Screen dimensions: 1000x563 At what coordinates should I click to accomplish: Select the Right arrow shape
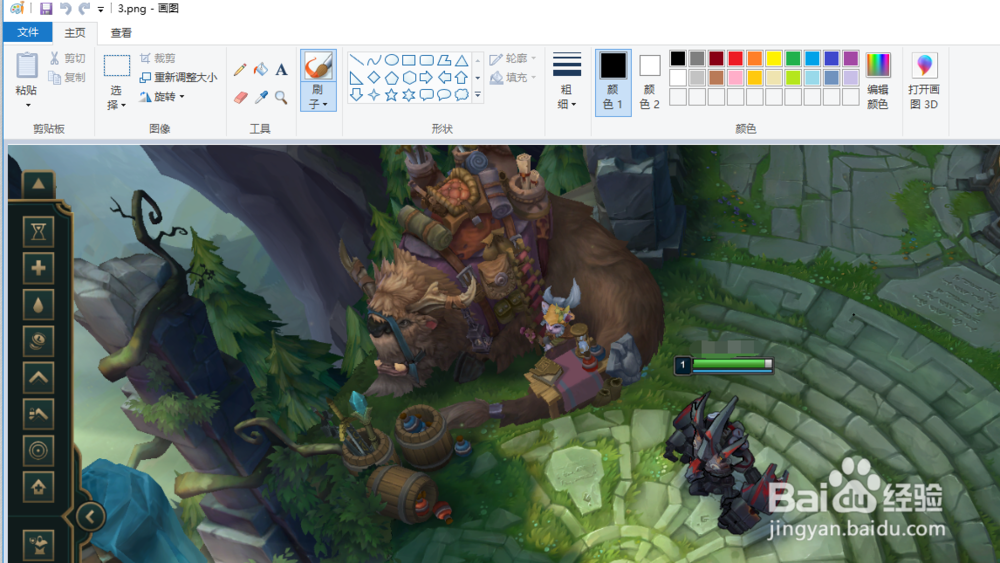[427, 78]
